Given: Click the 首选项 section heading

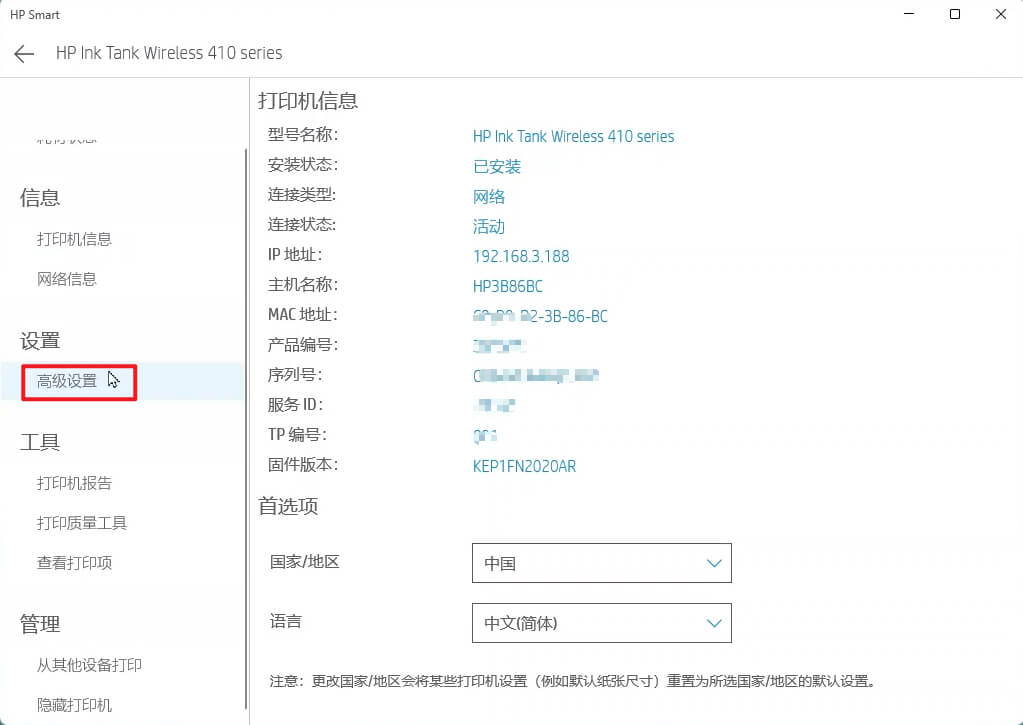Looking at the screenshot, I should point(288,506).
